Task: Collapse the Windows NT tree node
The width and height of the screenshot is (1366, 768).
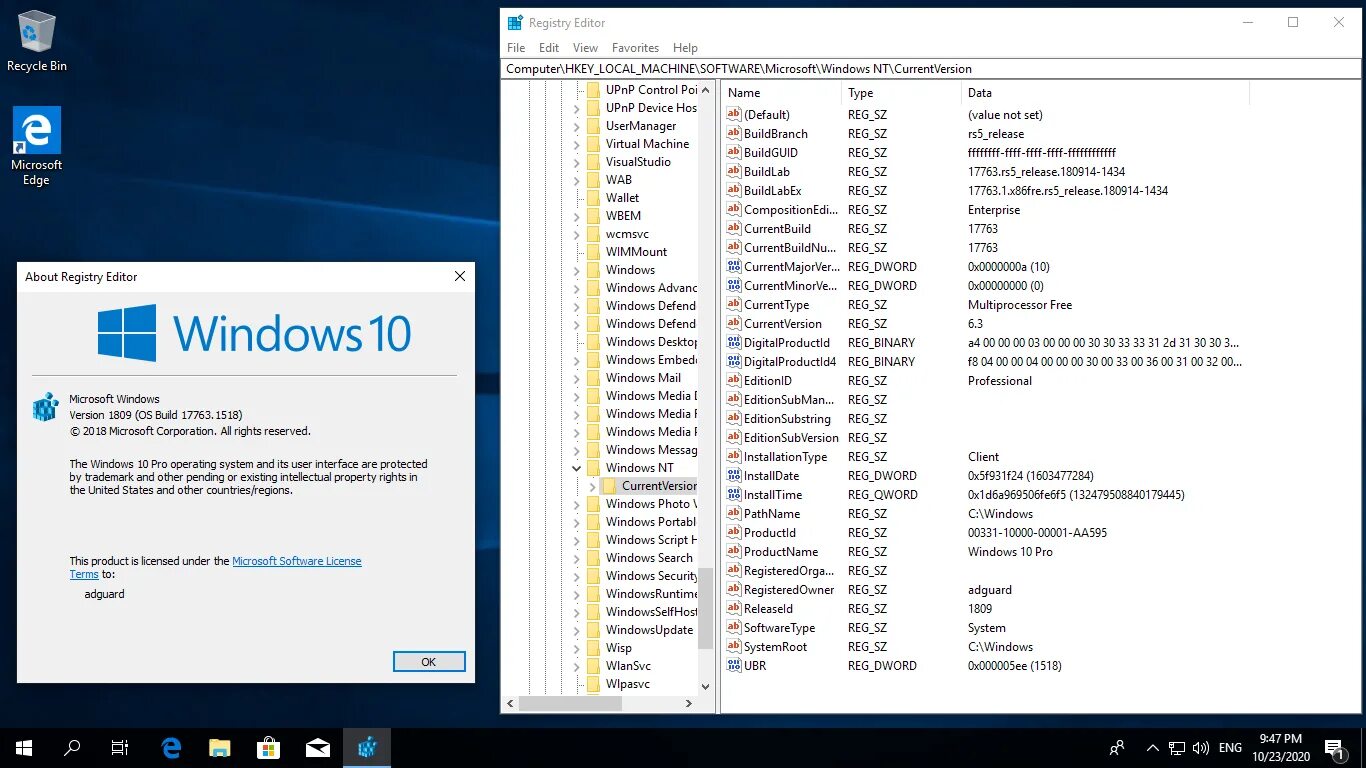Action: click(x=577, y=468)
